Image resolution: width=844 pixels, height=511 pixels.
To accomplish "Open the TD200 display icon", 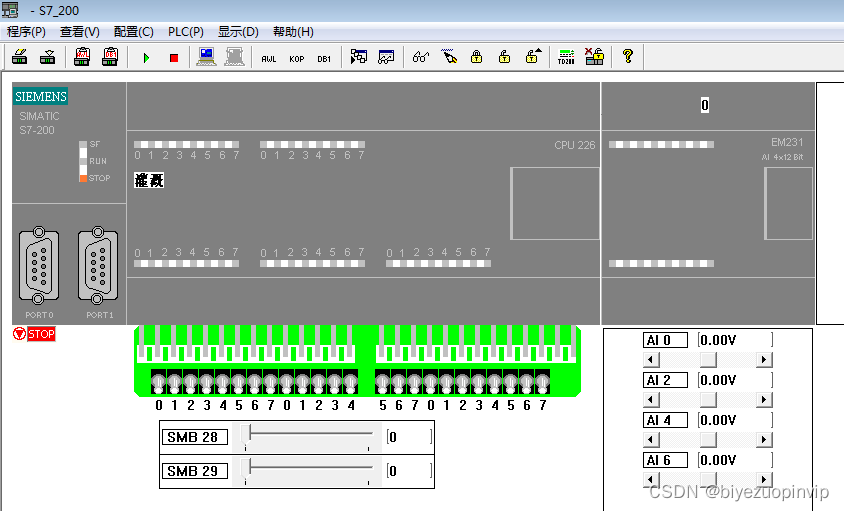I will click(566, 57).
